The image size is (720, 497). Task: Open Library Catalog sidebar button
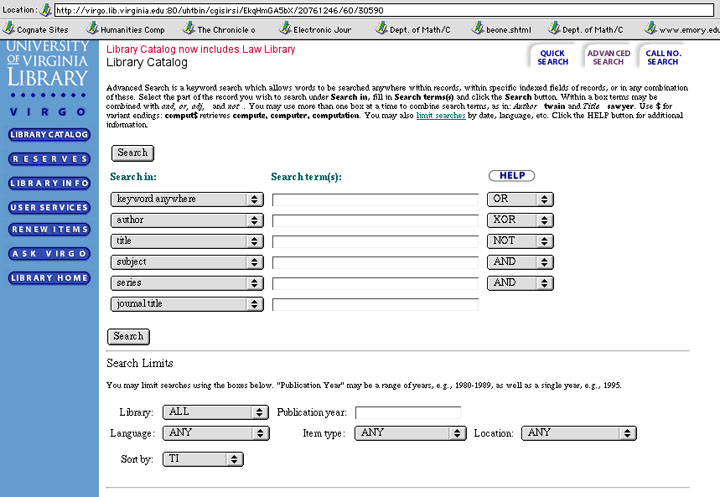click(49, 135)
